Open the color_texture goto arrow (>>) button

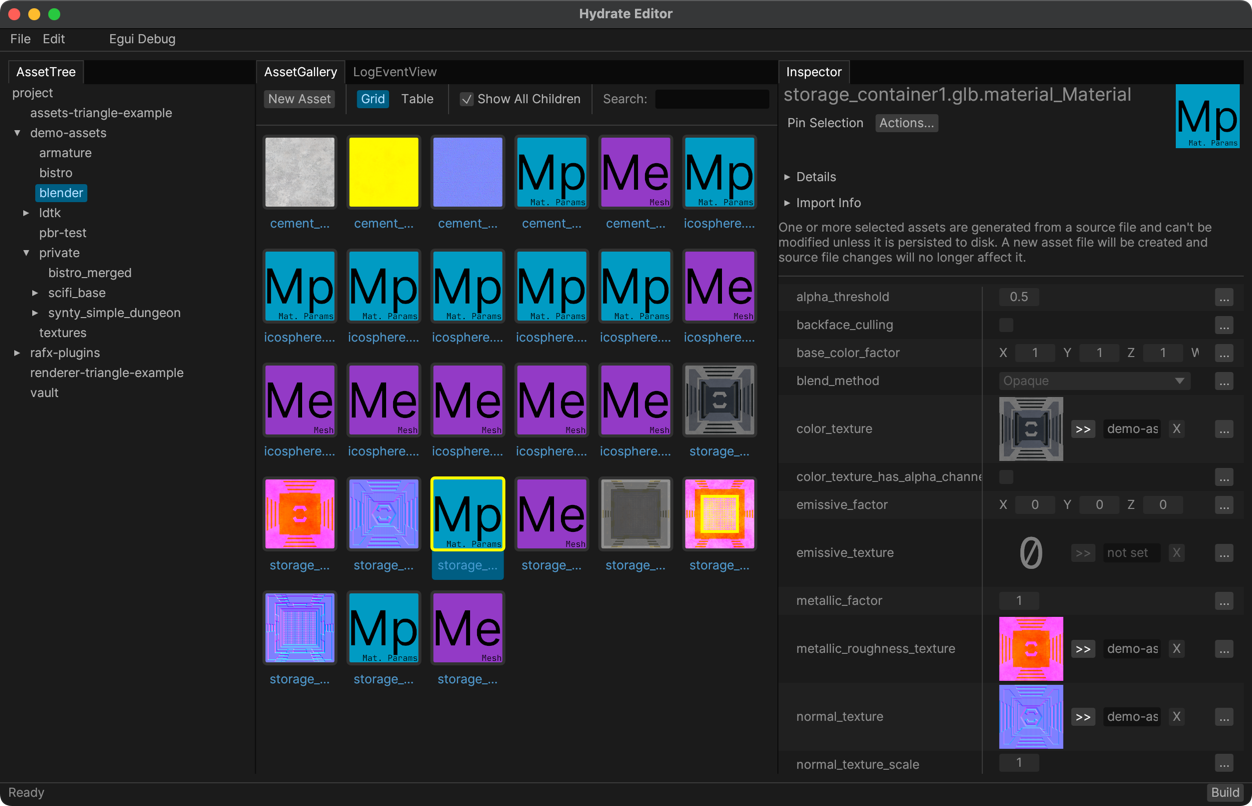pyautogui.click(x=1083, y=429)
